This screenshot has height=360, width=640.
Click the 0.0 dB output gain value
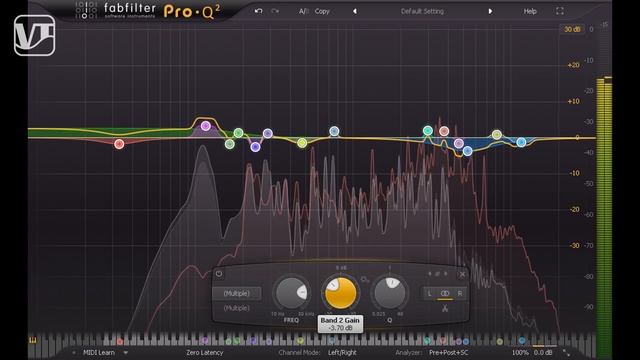point(543,352)
